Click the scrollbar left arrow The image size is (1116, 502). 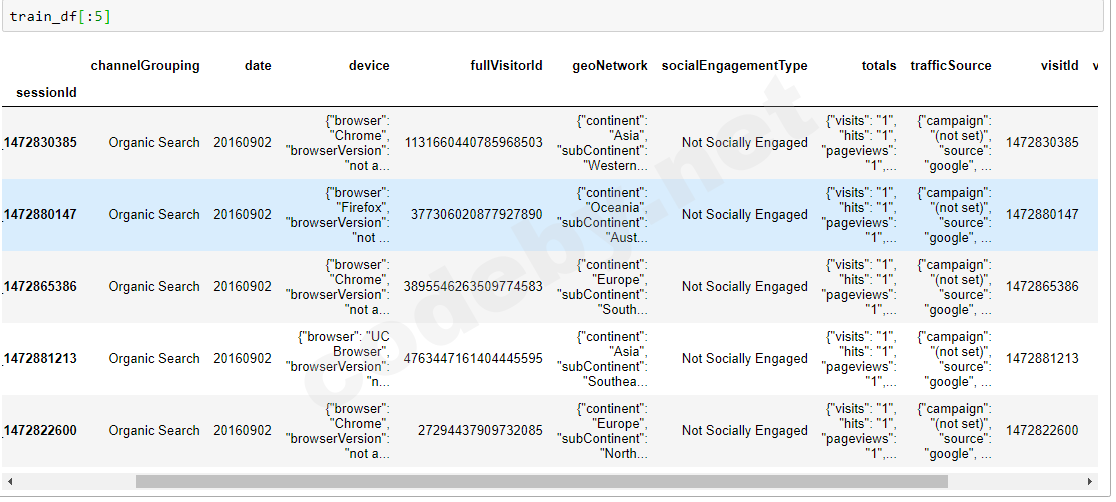point(9,482)
